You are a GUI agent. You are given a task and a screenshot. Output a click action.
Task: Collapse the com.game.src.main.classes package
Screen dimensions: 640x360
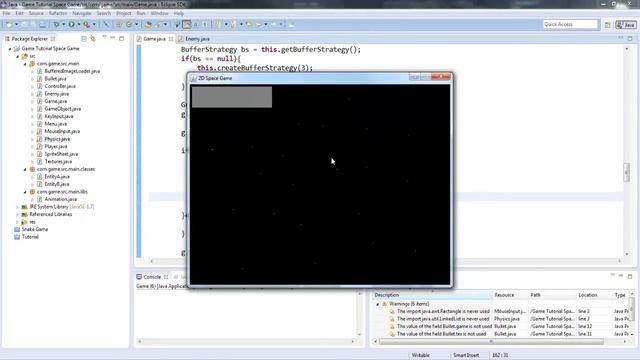tap(25, 169)
